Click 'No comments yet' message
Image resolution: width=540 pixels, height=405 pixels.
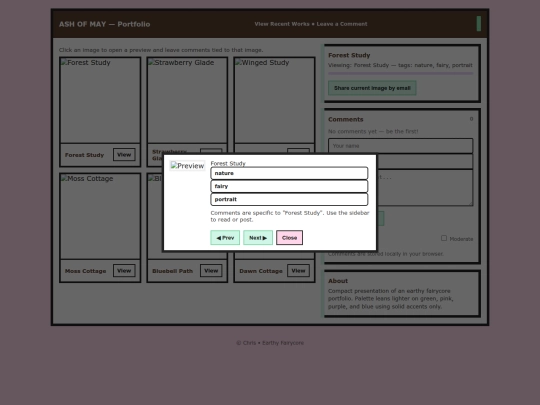pos(373,132)
